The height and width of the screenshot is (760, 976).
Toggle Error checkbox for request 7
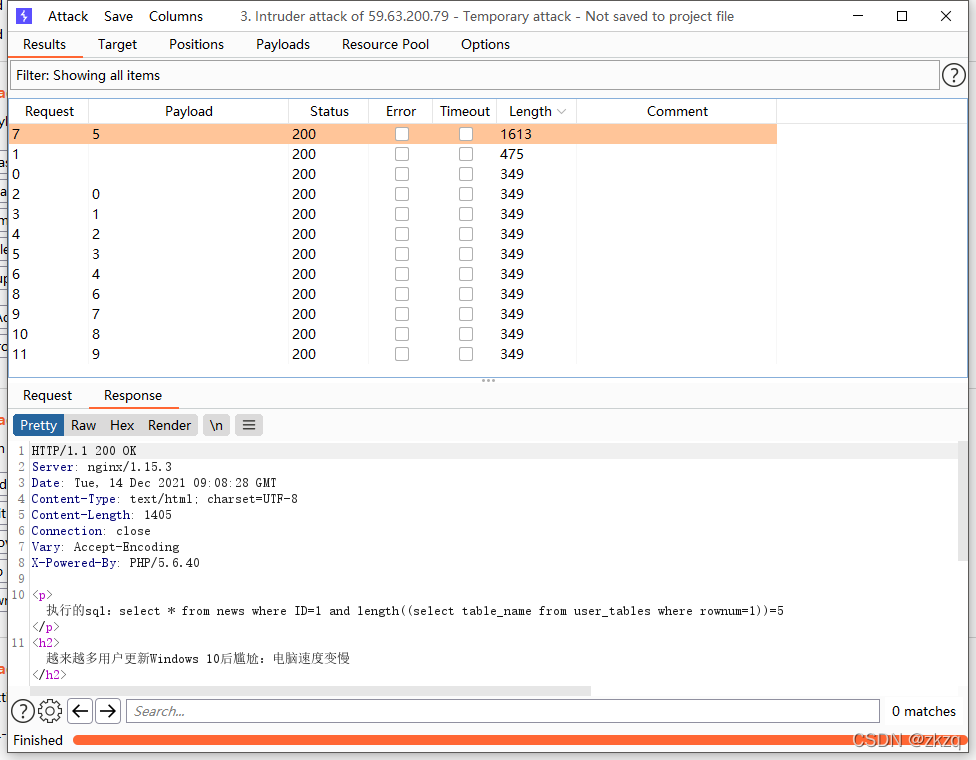(x=402, y=134)
